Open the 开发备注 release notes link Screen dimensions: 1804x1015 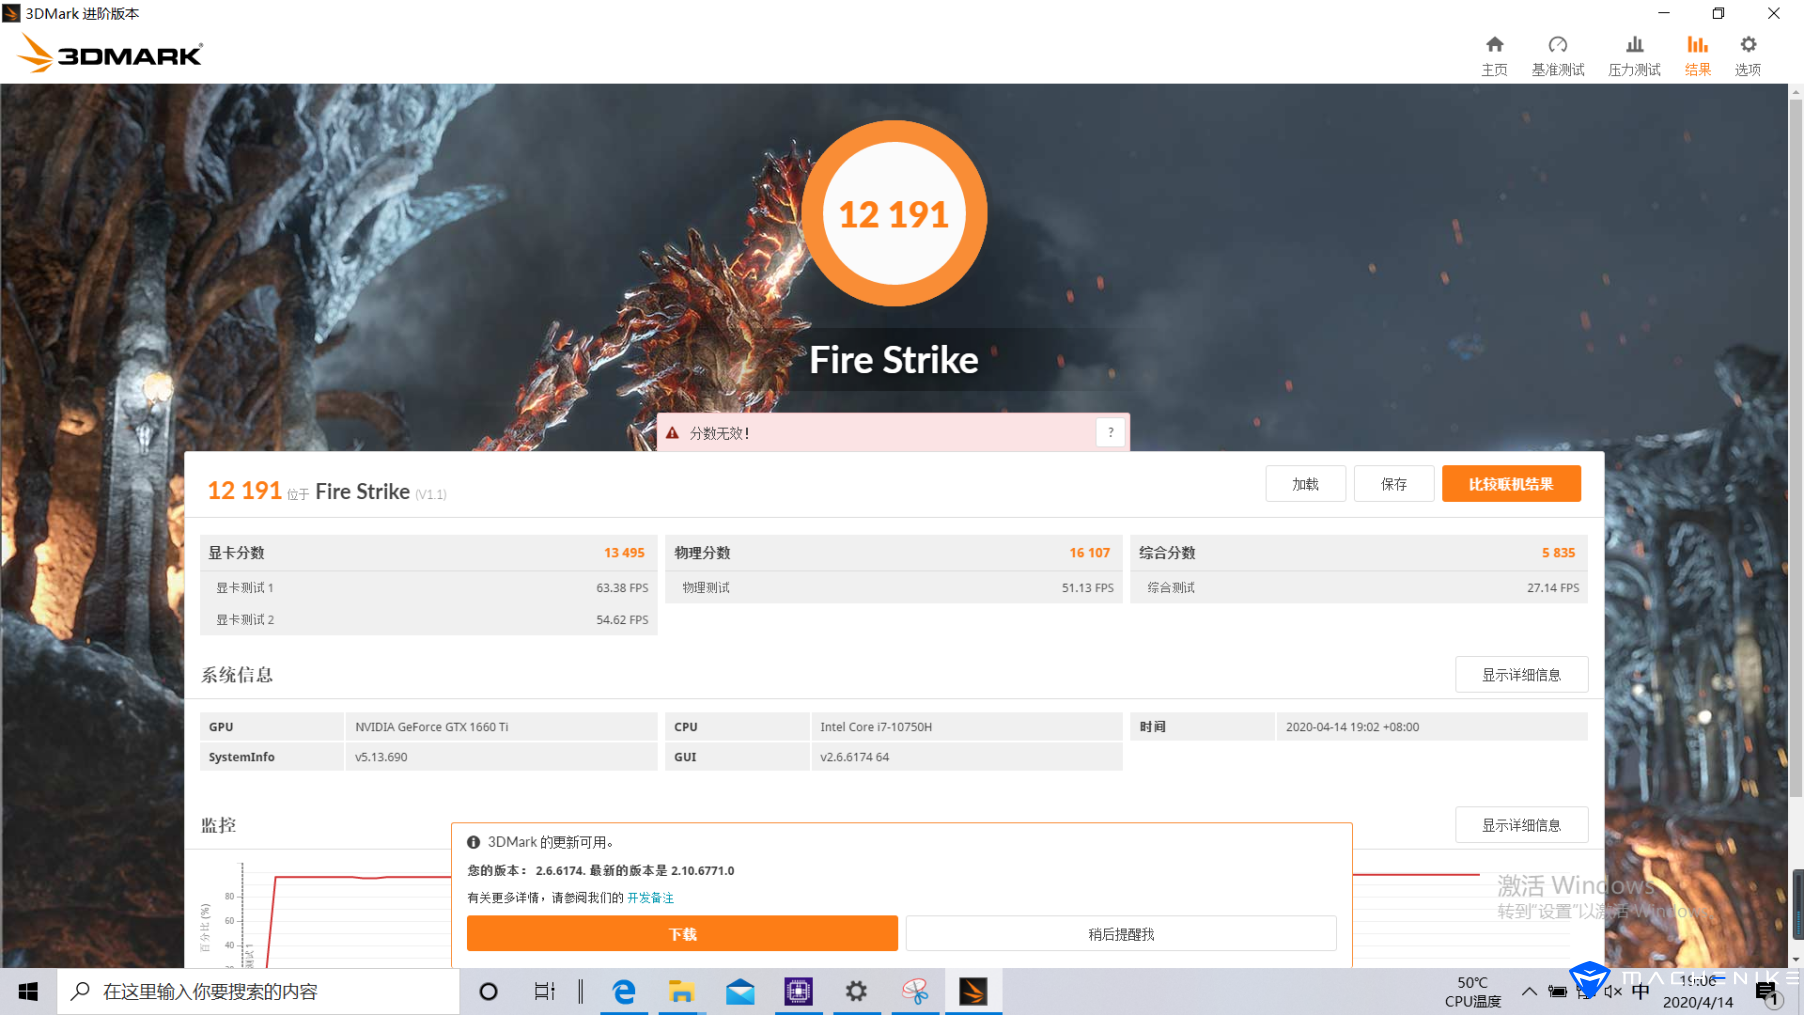point(650,898)
